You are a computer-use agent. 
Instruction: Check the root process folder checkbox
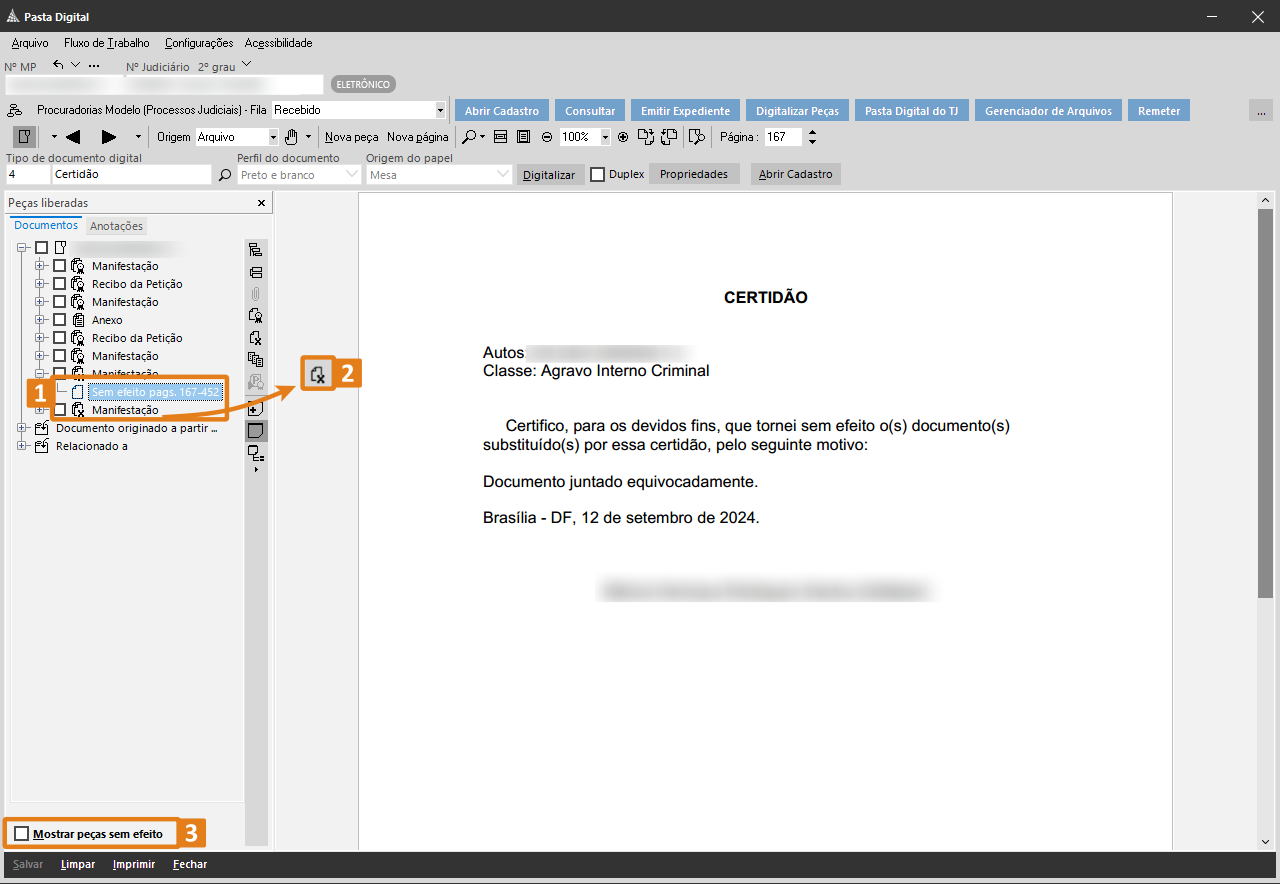[x=41, y=247]
